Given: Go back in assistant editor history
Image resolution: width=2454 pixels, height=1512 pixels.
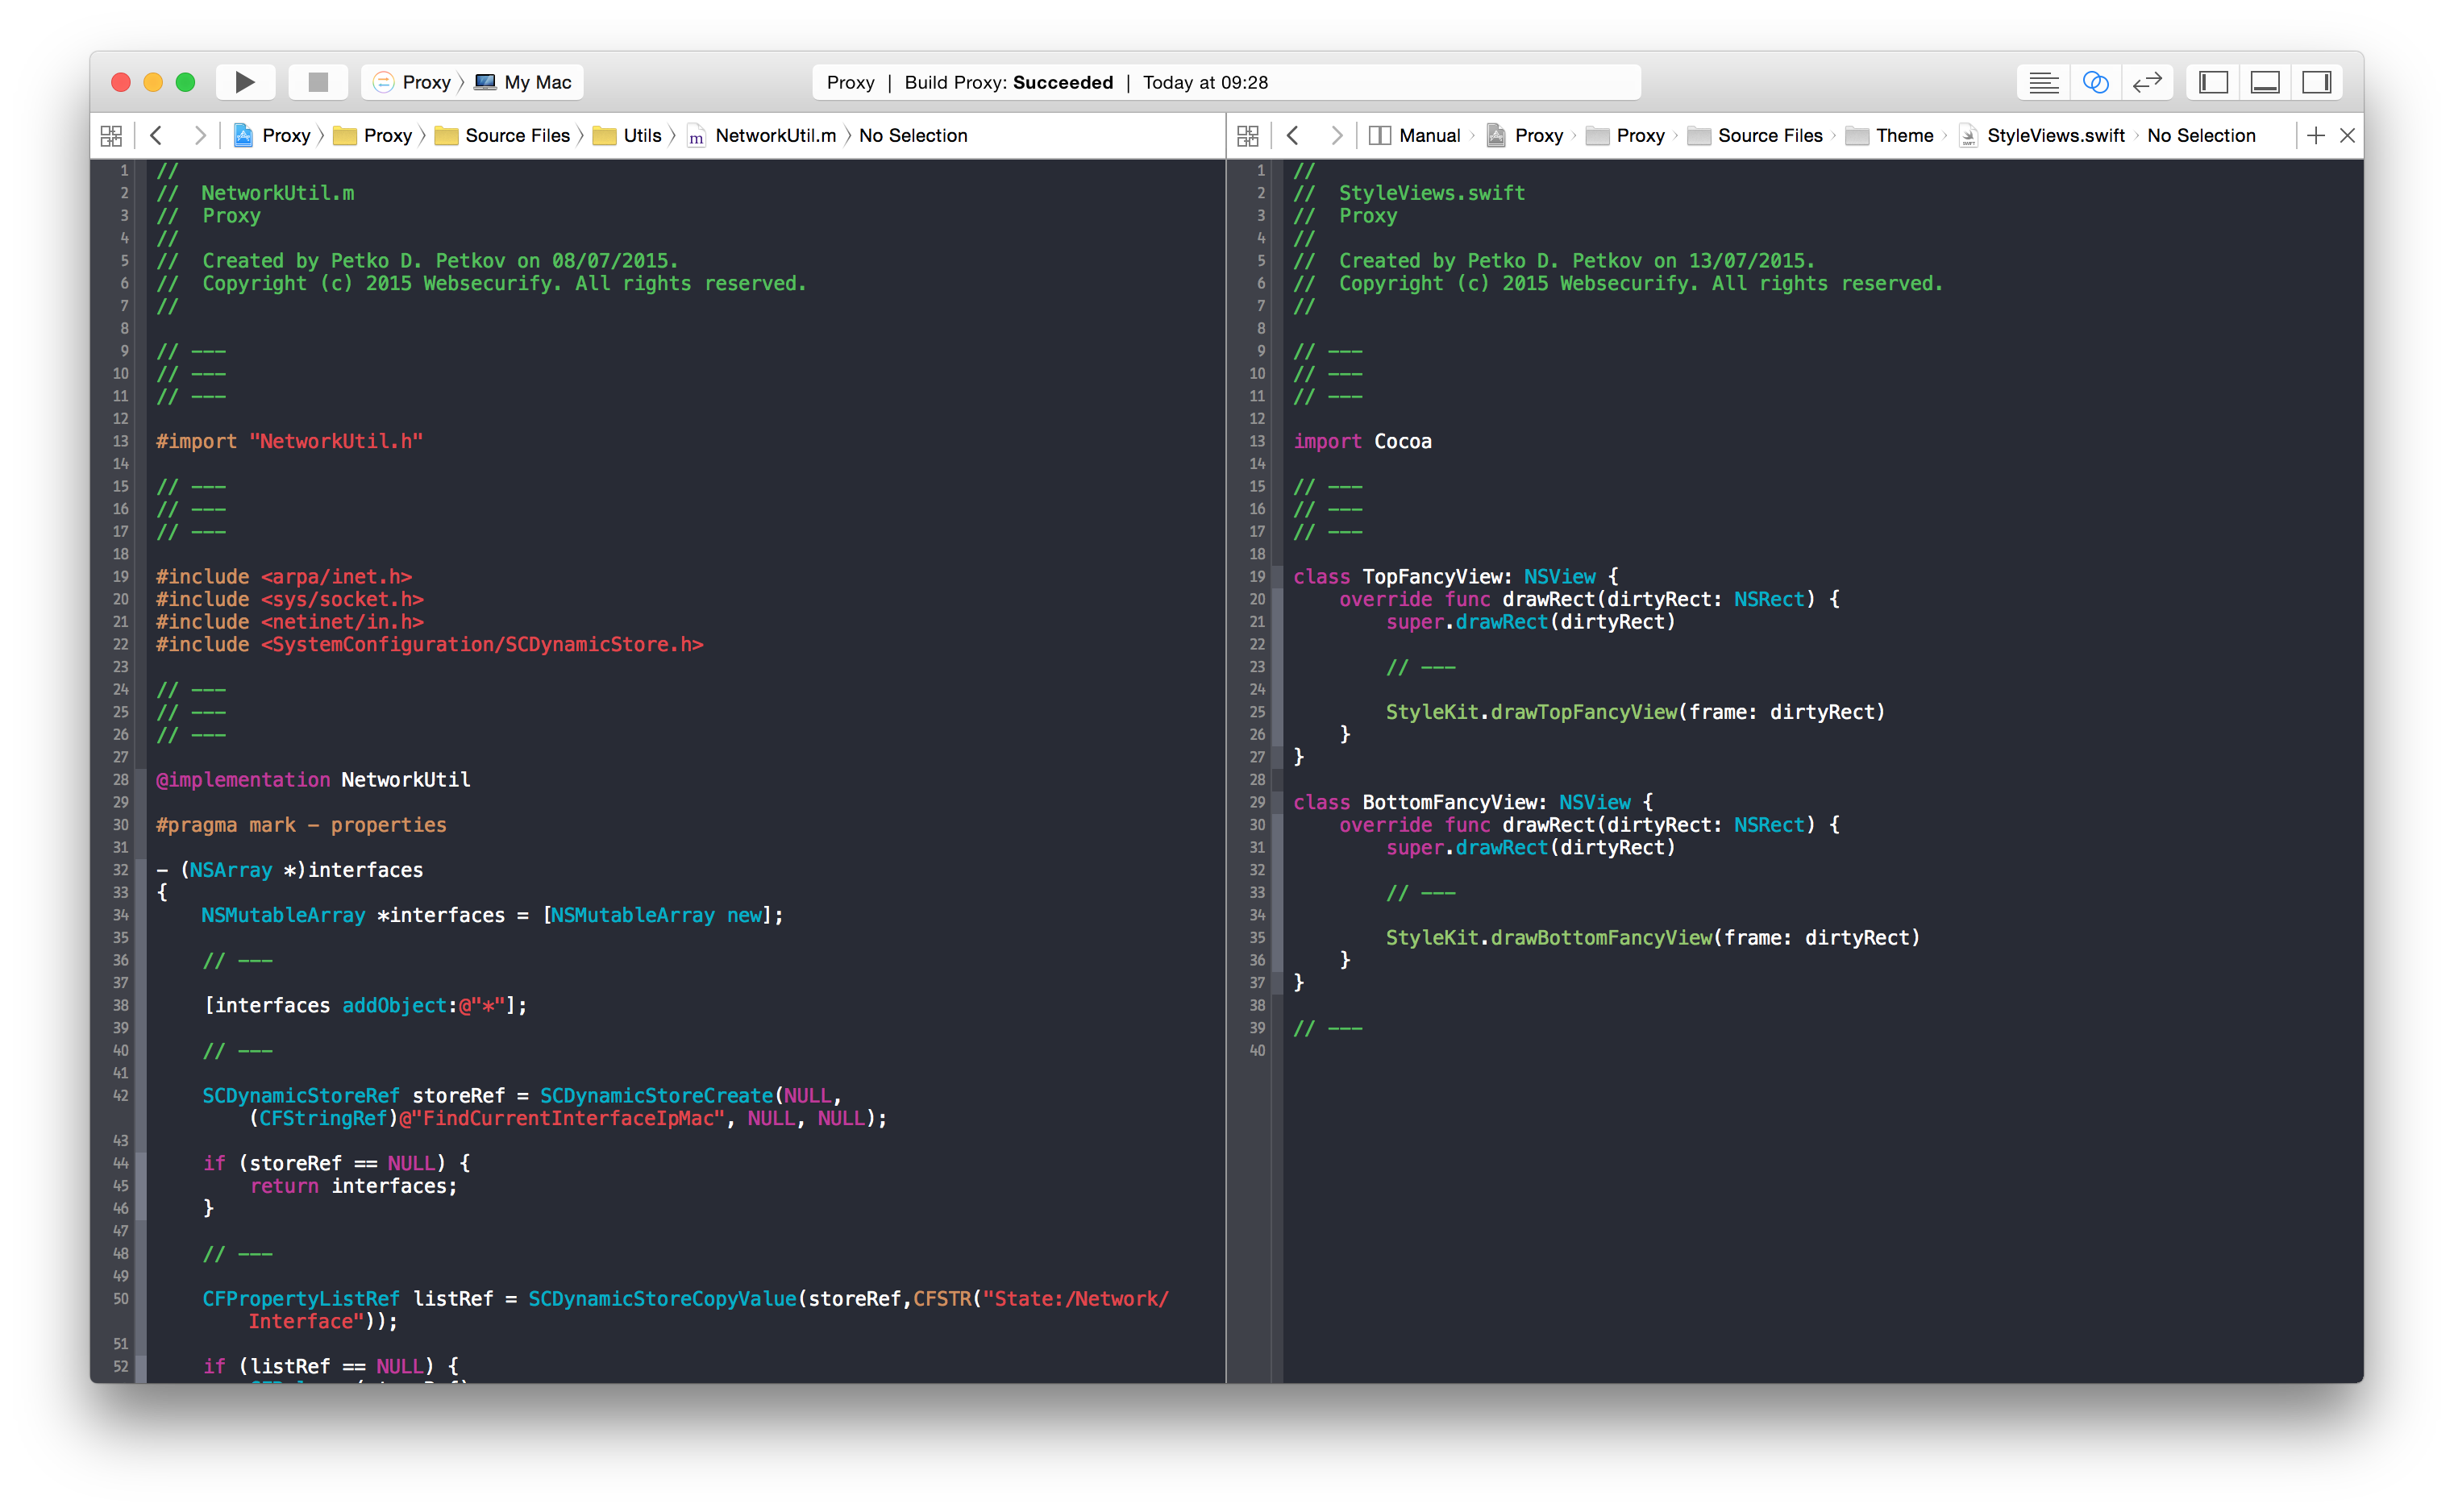Looking at the screenshot, I should click(1293, 135).
